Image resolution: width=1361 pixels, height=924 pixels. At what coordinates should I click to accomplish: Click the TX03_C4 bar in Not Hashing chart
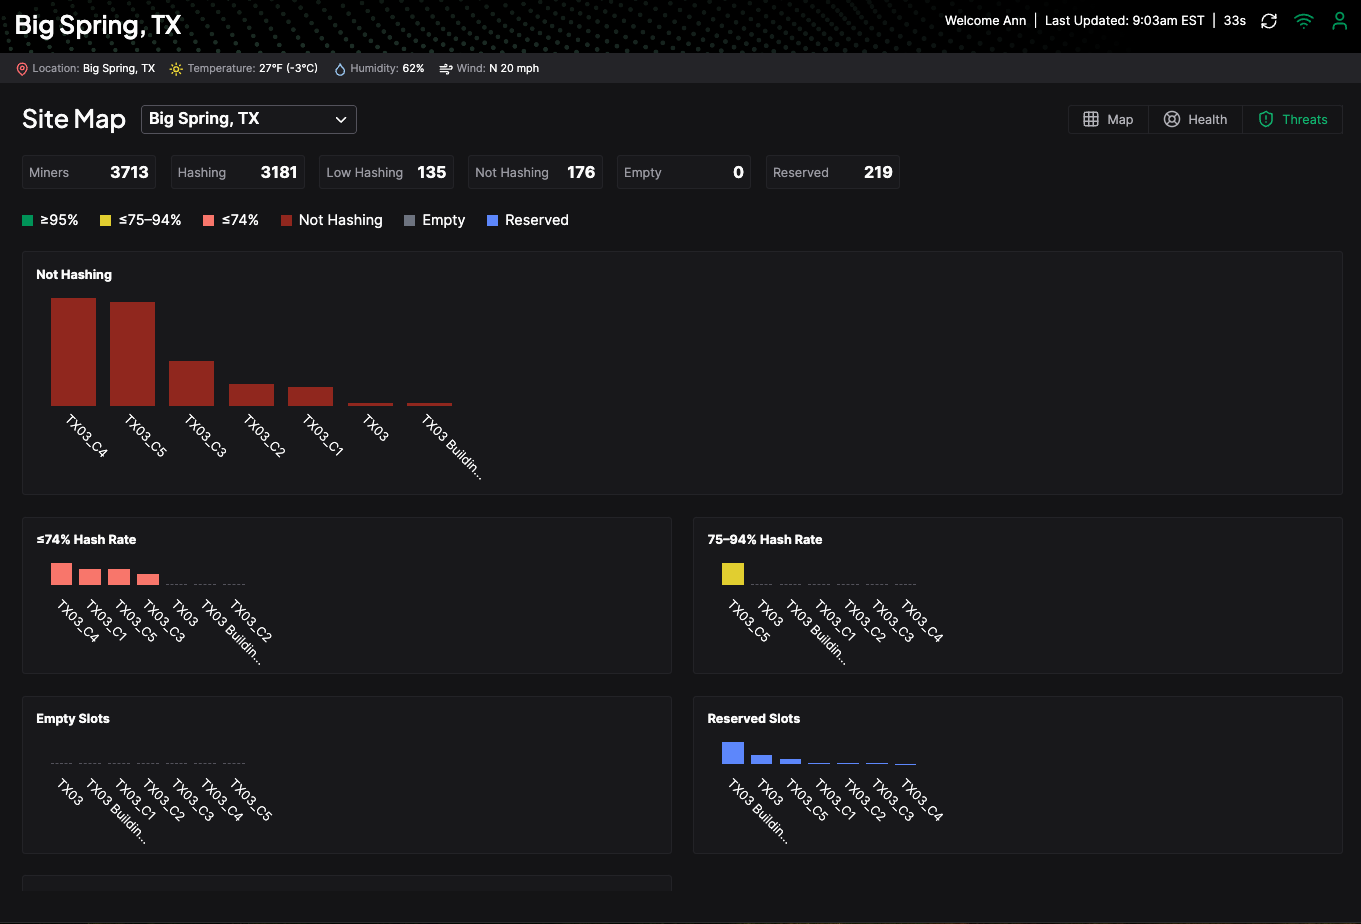[x=73, y=352]
